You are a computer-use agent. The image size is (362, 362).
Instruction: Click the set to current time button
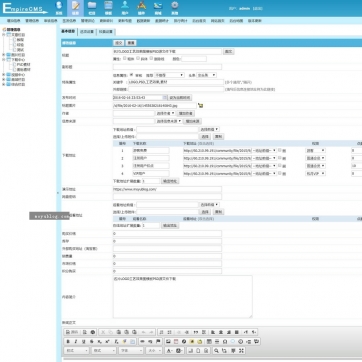pyautogui.click(x=180, y=98)
